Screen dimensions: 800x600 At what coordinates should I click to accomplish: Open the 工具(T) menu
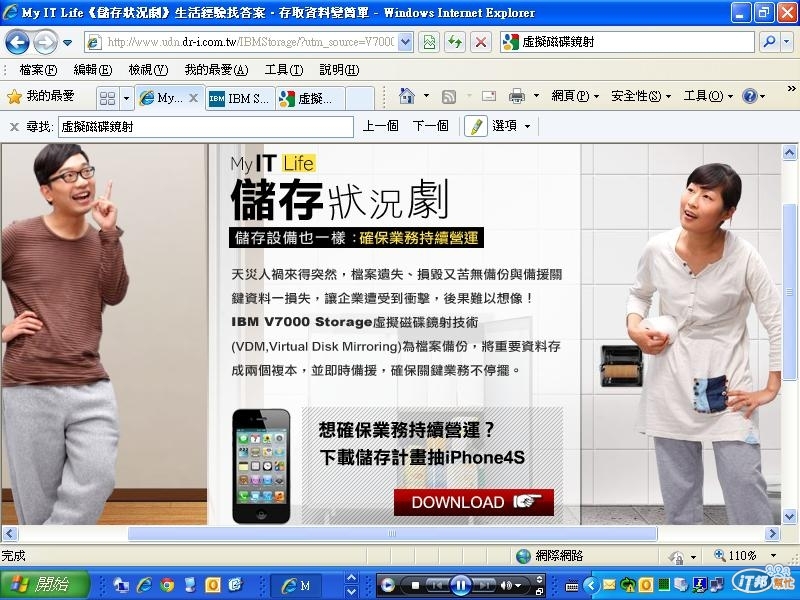coord(284,70)
